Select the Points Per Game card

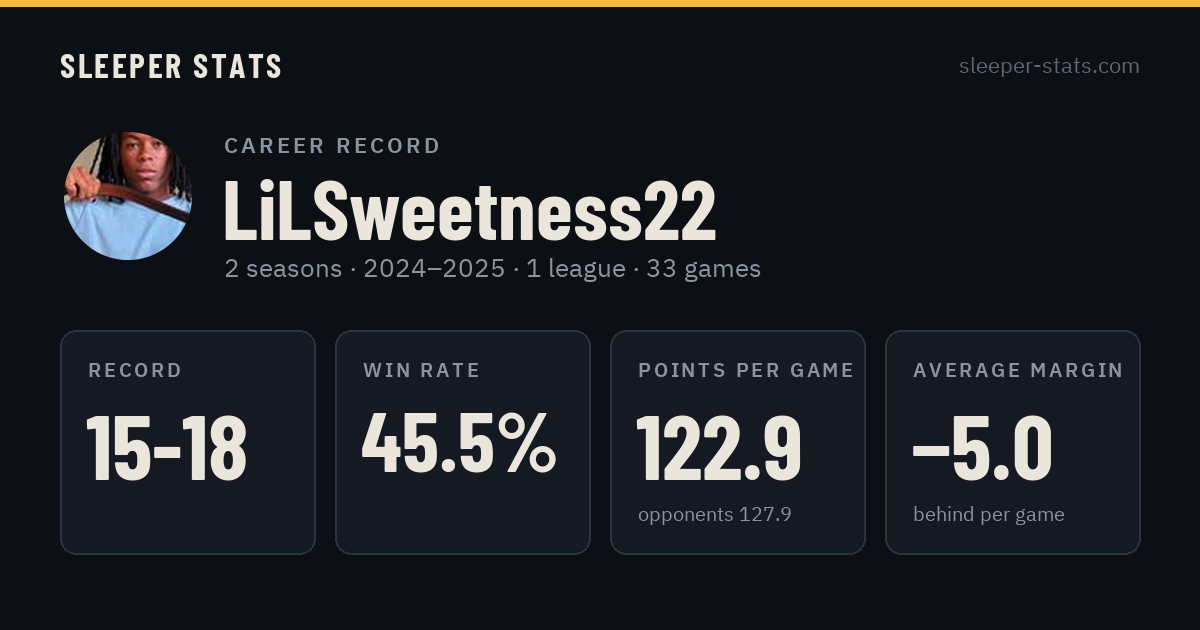click(738, 442)
